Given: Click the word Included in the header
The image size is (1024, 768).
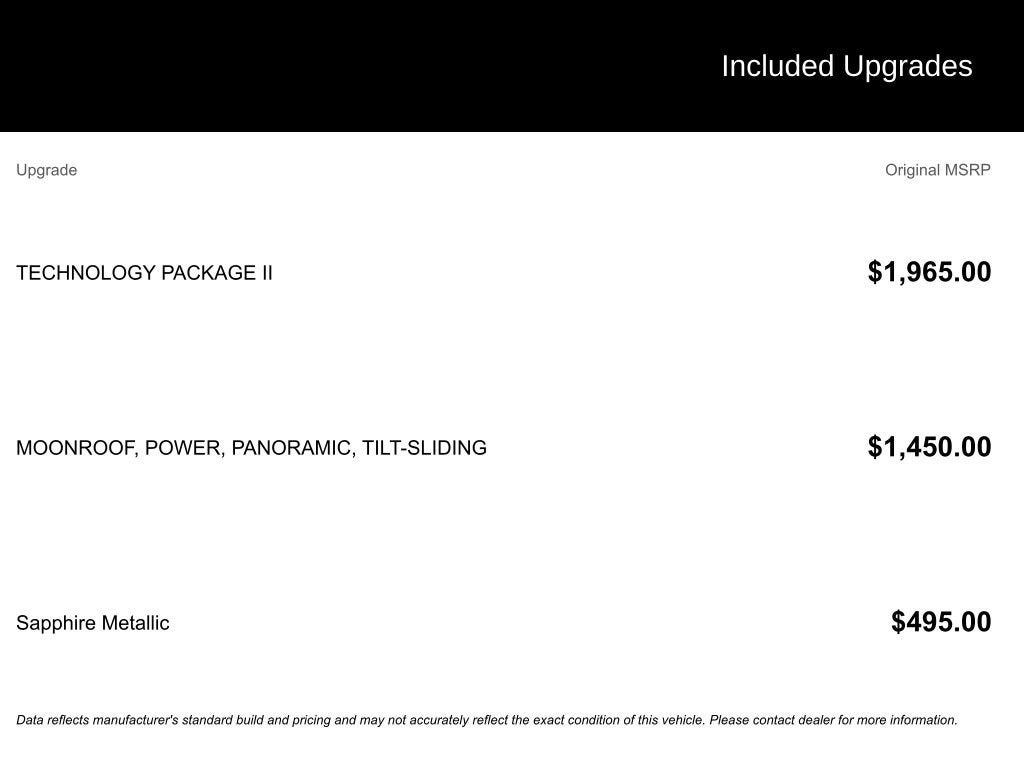Looking at the screenshot, I should tap(777, 66).
